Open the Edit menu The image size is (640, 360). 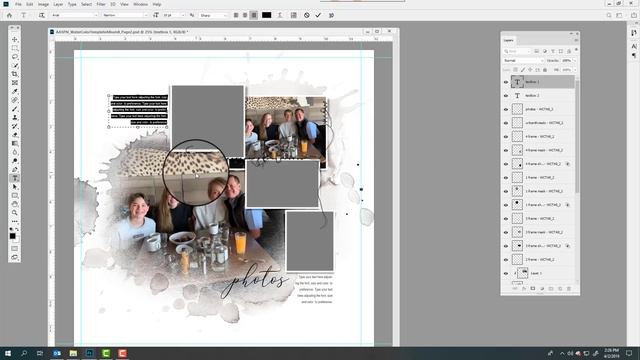30,4
